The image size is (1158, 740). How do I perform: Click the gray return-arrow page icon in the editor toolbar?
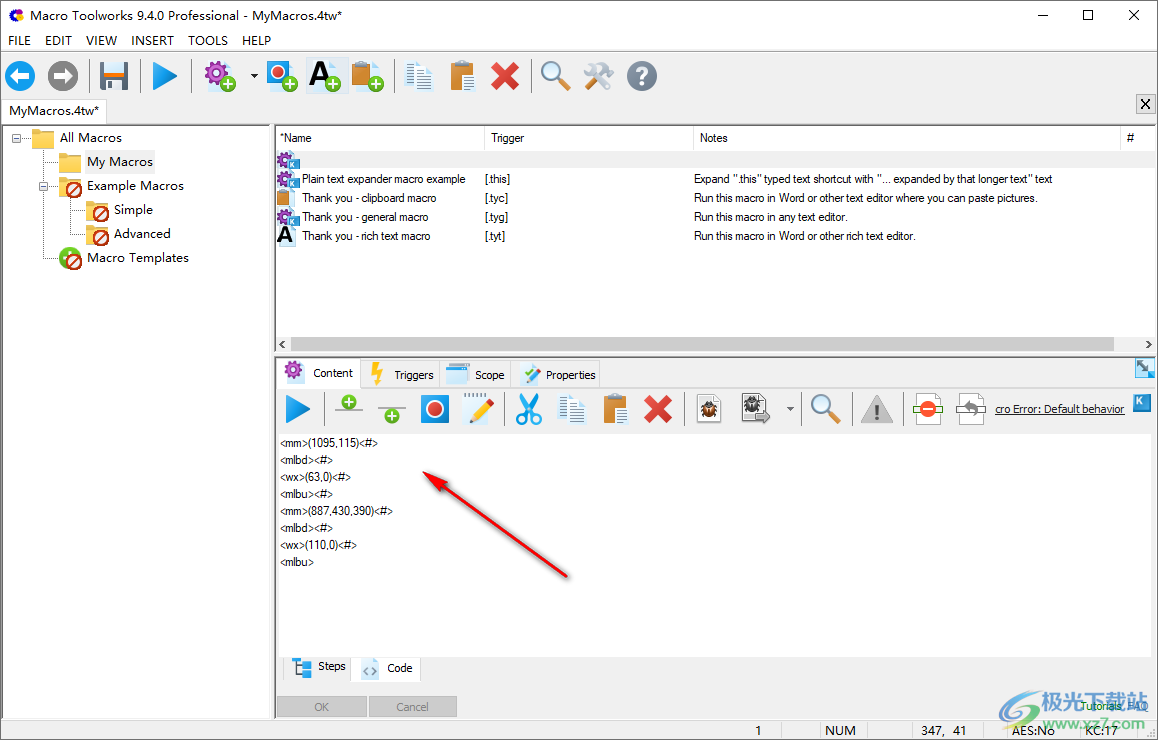tap(970, 409)
